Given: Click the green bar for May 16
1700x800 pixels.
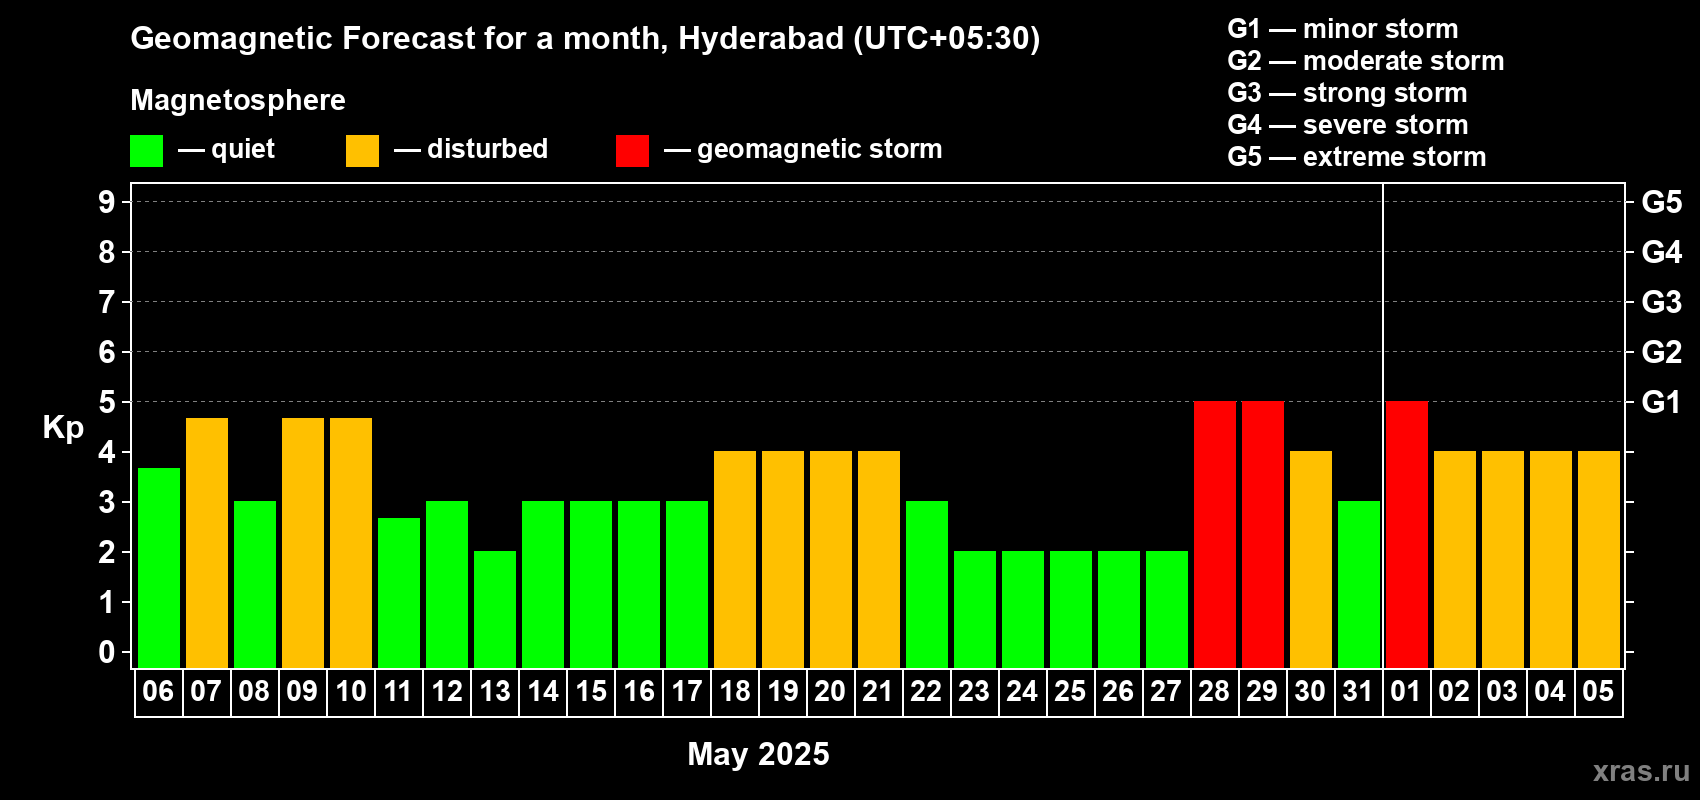Looking at the screenshot, I should coord(639,584).
